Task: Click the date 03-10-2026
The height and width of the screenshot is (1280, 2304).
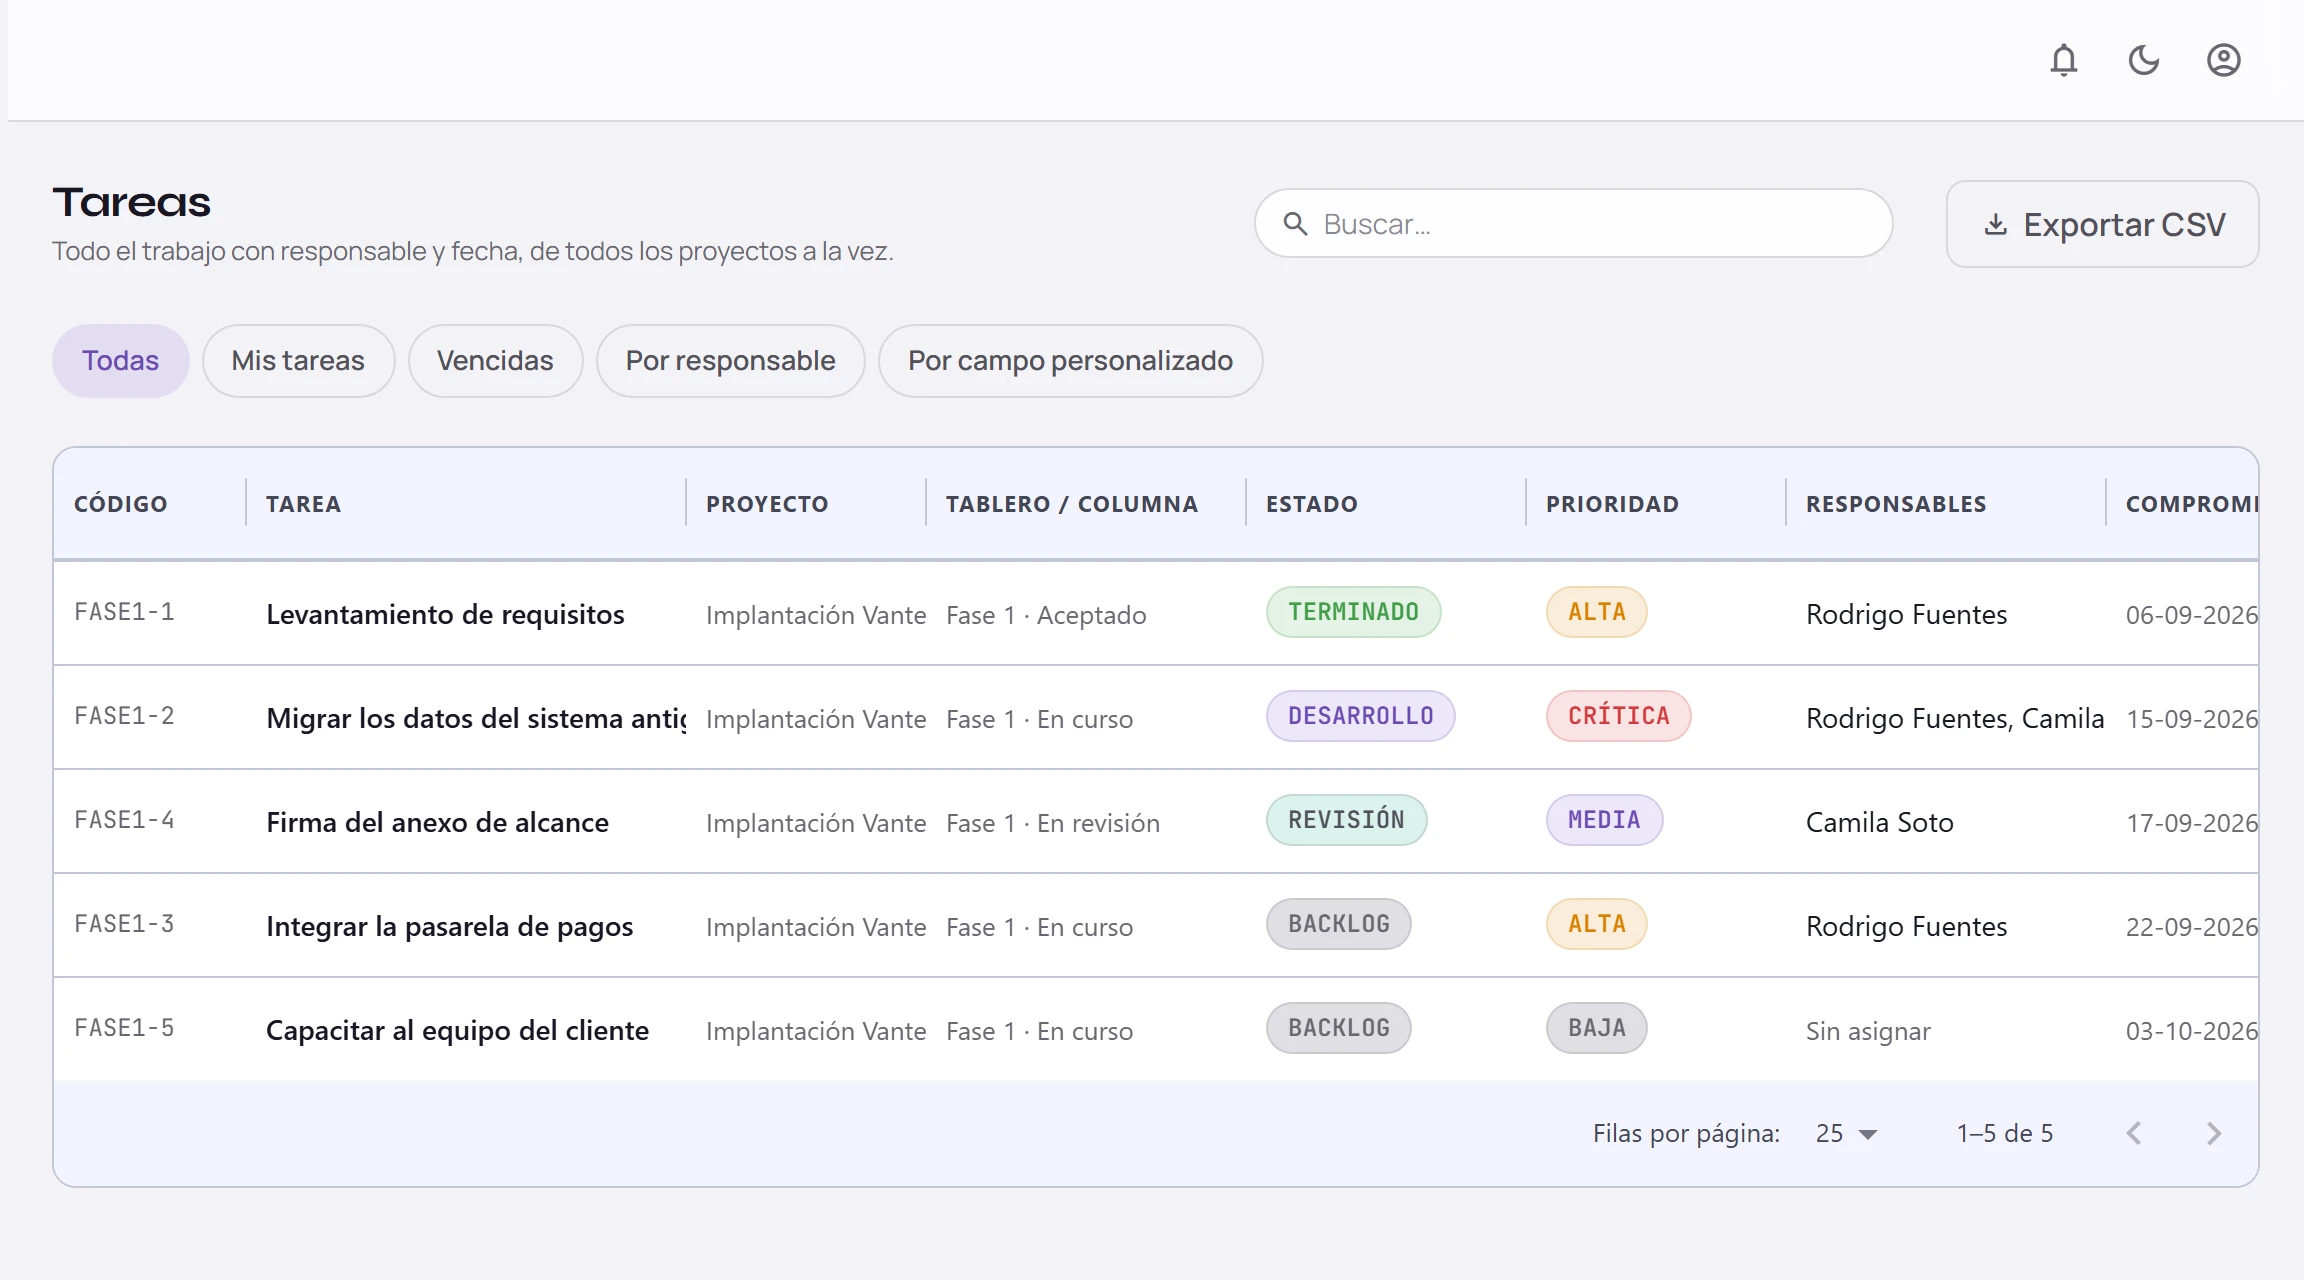Action: pyautogui.click(x=2191, y=1031)
